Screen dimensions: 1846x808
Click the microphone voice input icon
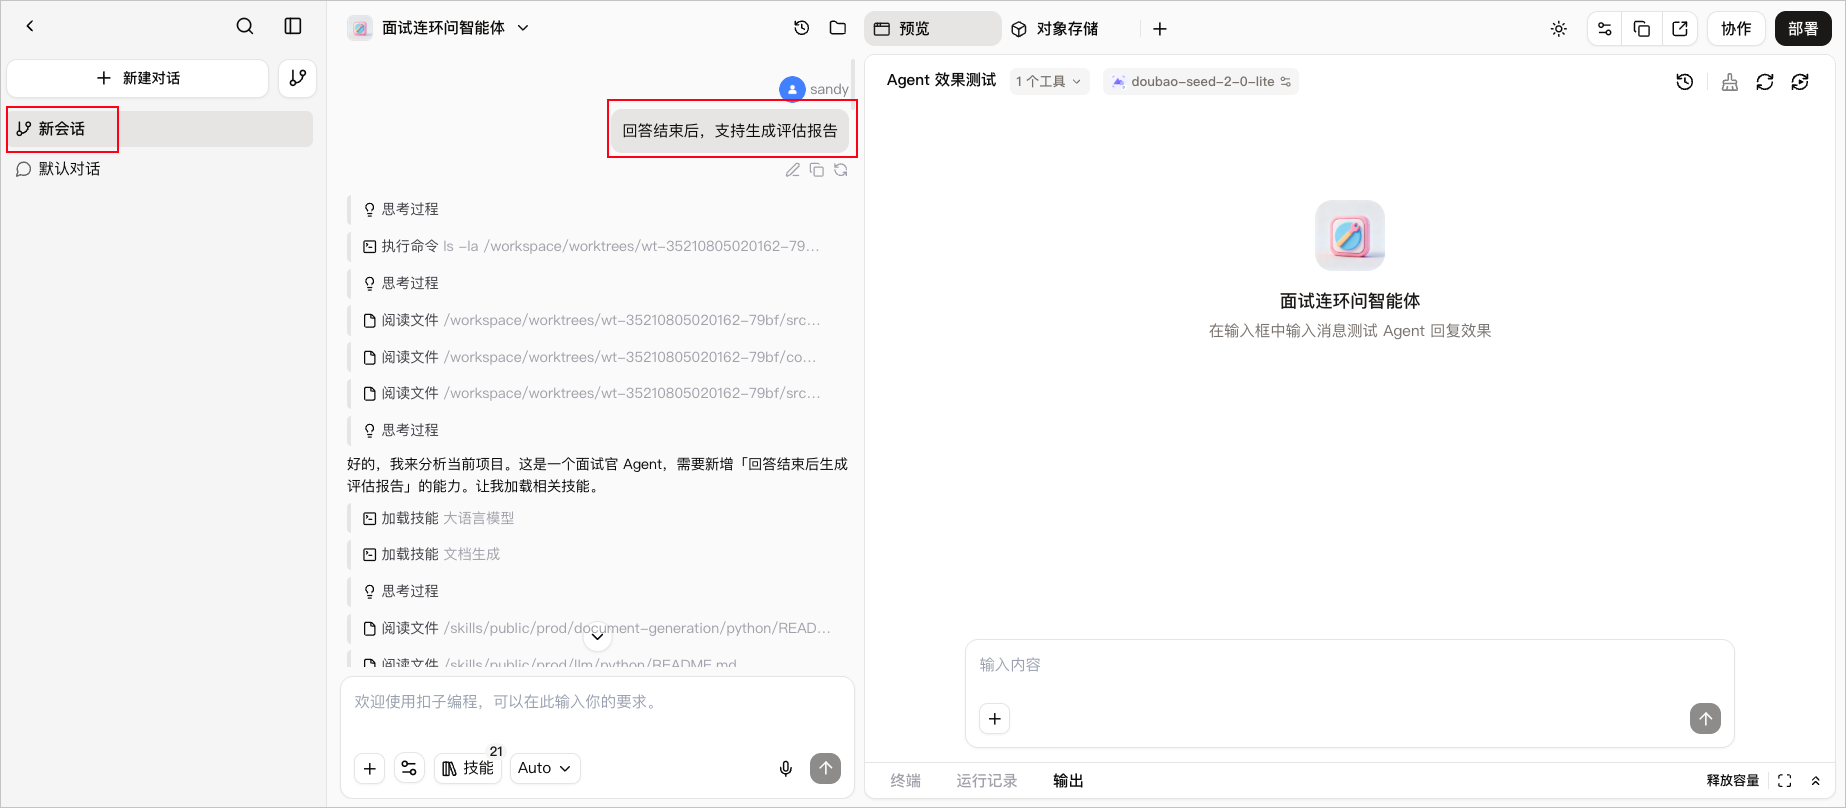[x=786, y=768]
